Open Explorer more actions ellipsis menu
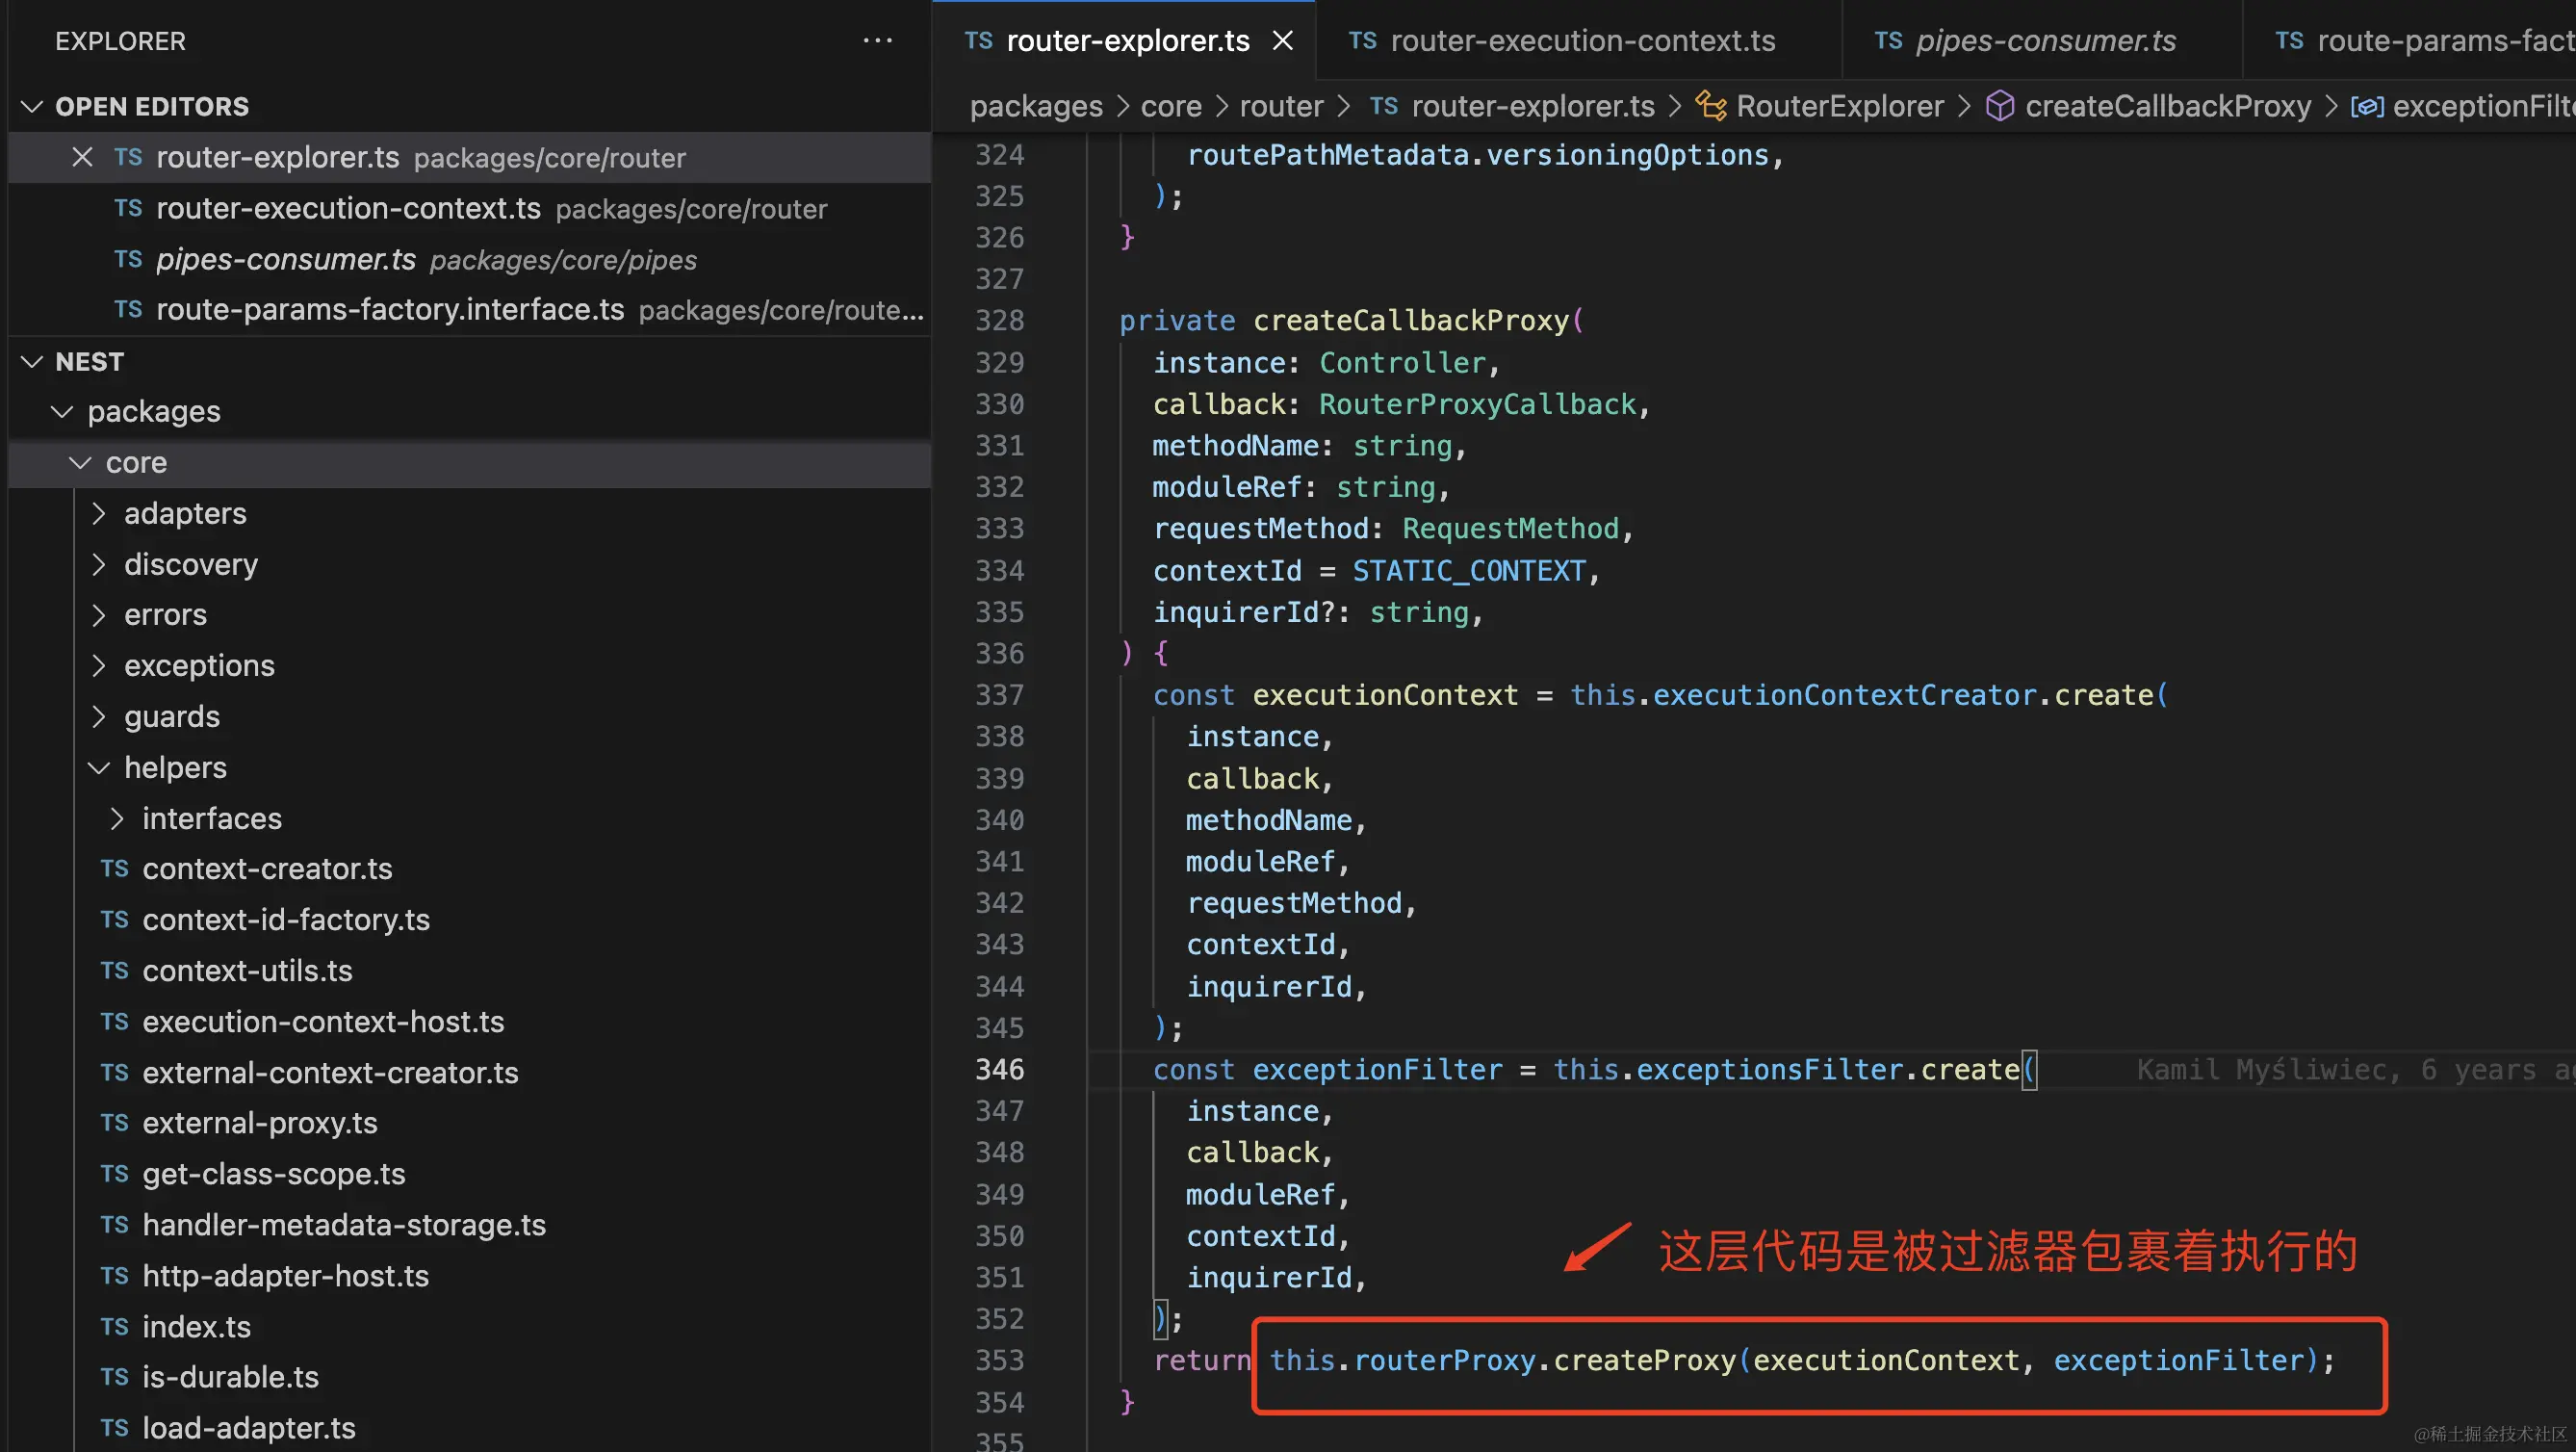The image size is (2576, 1452). (x=877, y=41)
